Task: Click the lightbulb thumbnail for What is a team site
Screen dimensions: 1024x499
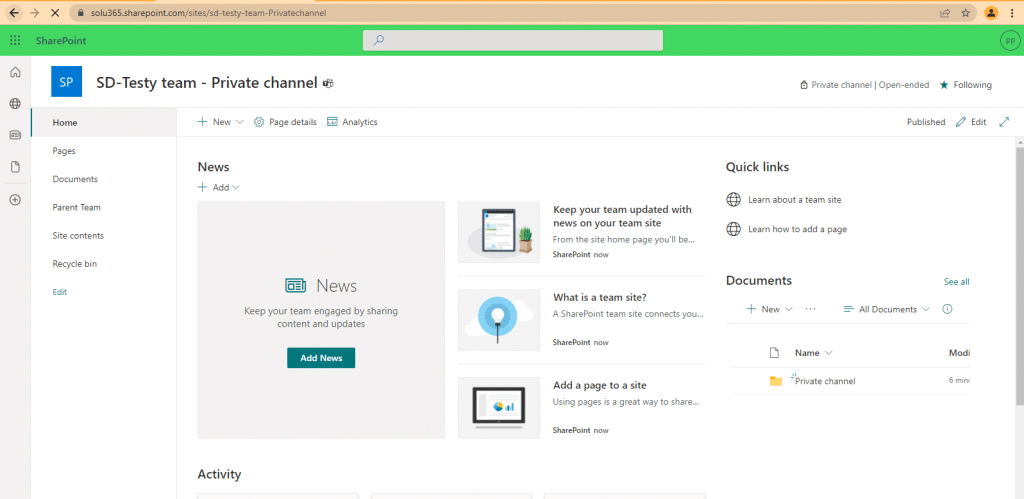Action: click(x=499, y=320)
